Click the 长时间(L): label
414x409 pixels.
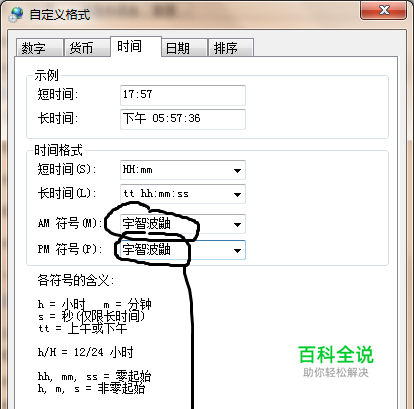[67, 193]
